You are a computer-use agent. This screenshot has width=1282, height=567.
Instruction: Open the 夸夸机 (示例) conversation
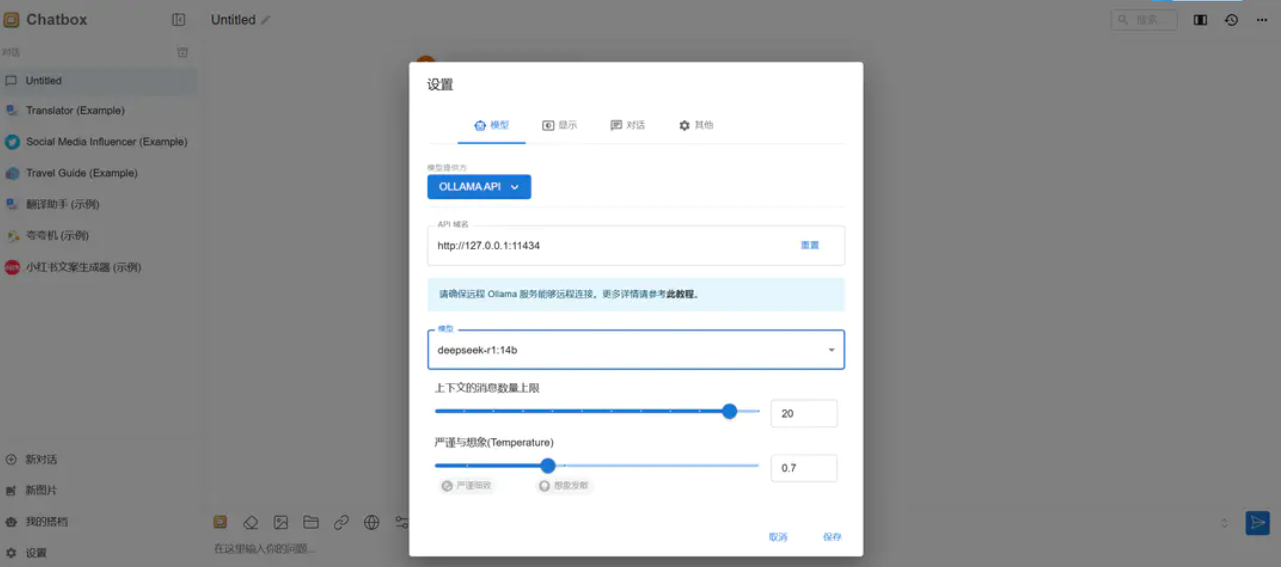click(x=98, y=236)
